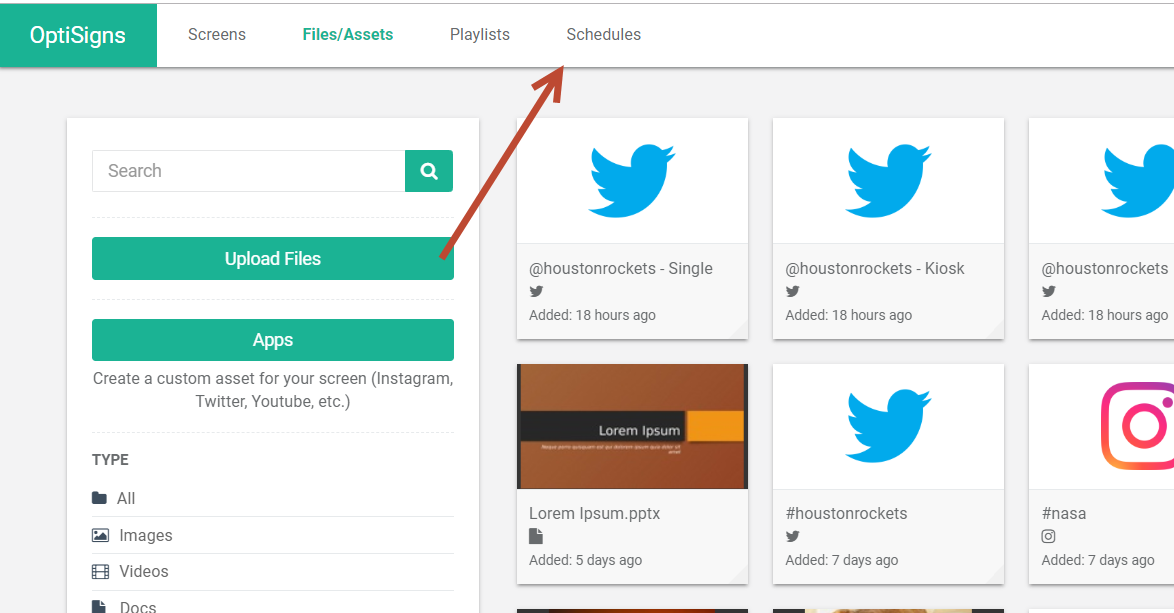Filter assets by the Docs file icon

(x=98, y=606)
